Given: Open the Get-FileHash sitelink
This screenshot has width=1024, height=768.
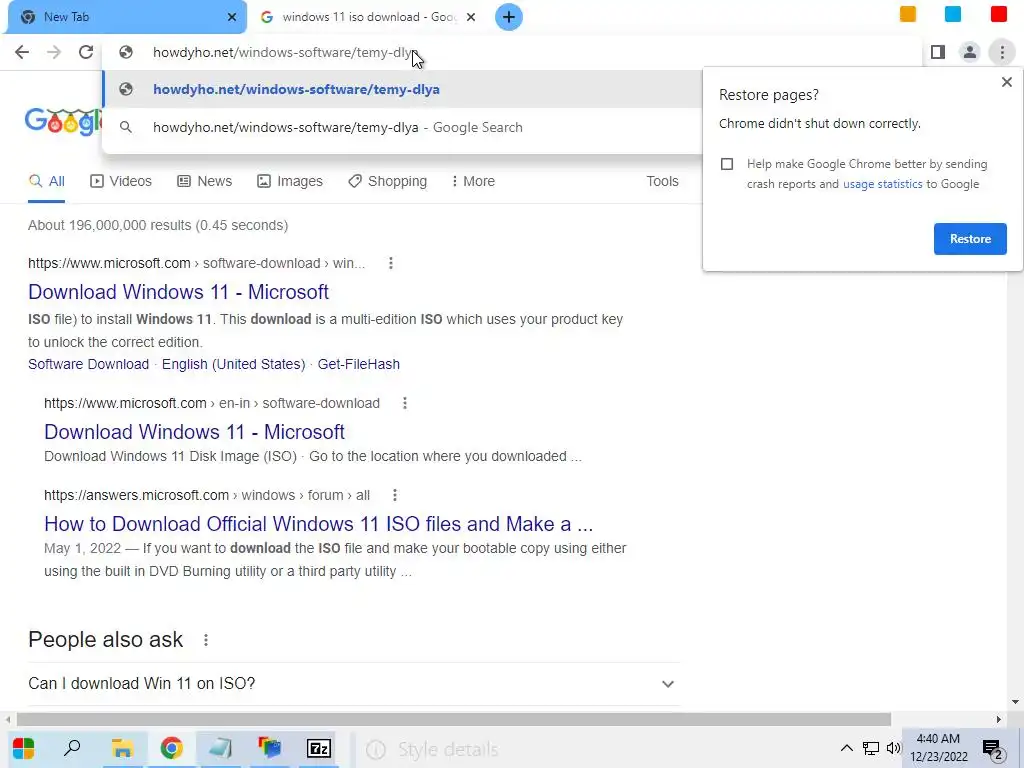Looking at the screenshot, I should [x=359, y=364].
